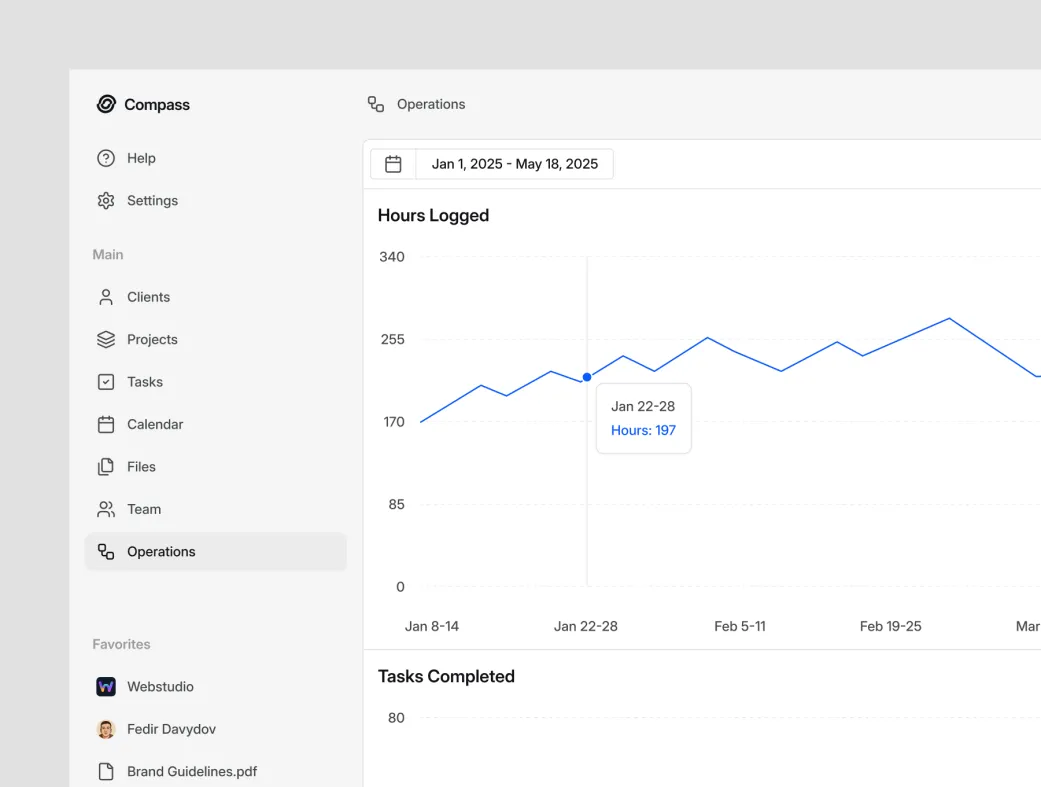Click the Compass logo icon
The image size is (1041, 787).
[x=106, y=104]
